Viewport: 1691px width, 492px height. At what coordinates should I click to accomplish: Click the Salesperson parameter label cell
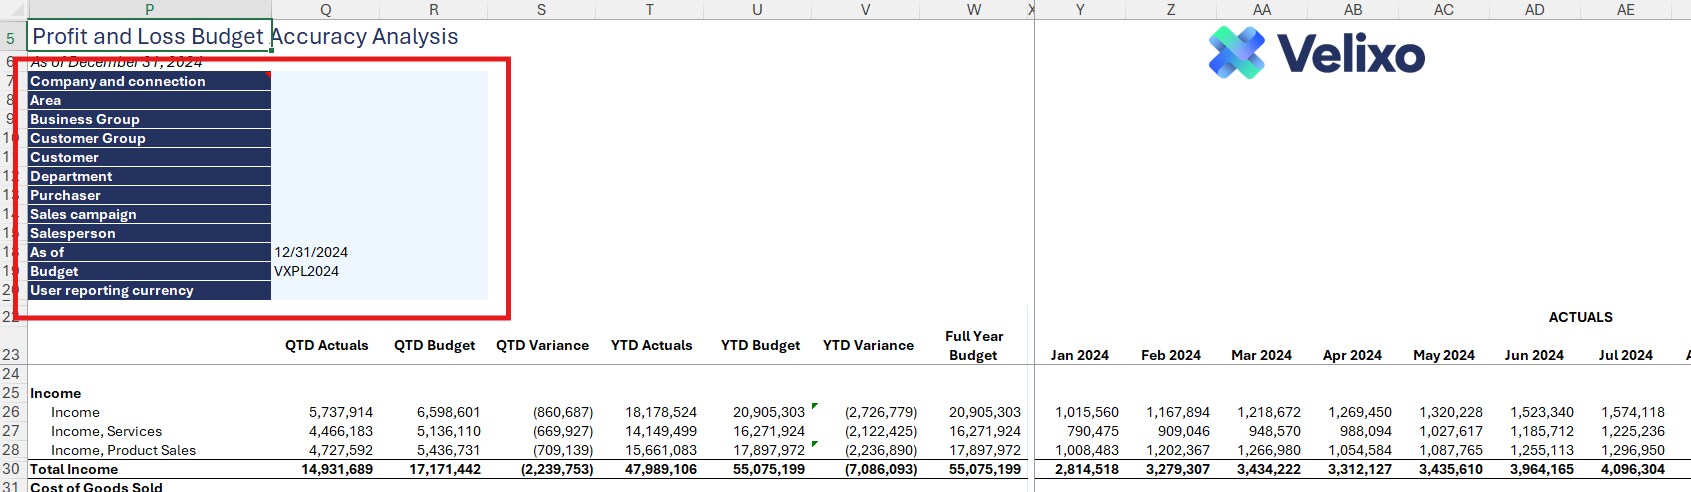(x=148, y=233)
